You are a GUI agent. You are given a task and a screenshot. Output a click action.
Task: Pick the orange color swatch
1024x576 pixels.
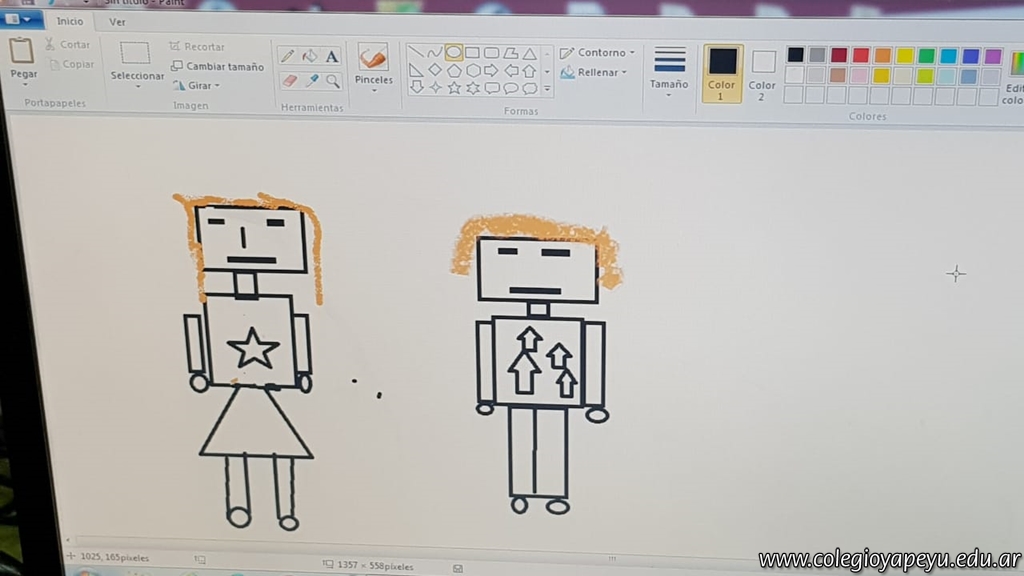coord(882,56)
